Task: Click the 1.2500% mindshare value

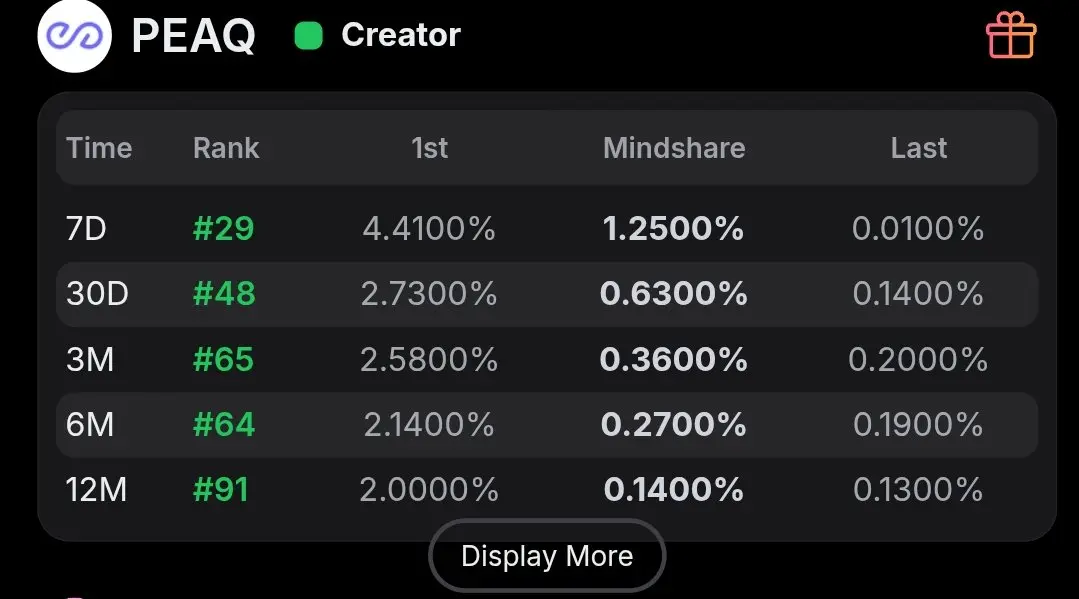Action: click(x=673, y=229)
